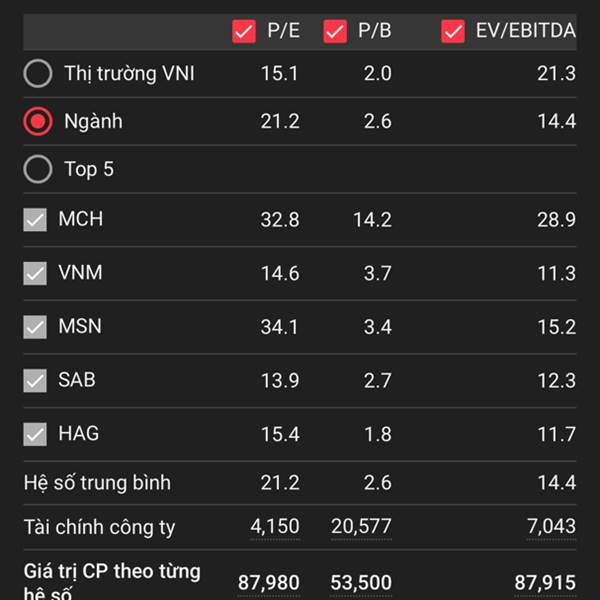Select the Ngành radio button
This screenshot has height=600, width=600.
pos(37,121)
